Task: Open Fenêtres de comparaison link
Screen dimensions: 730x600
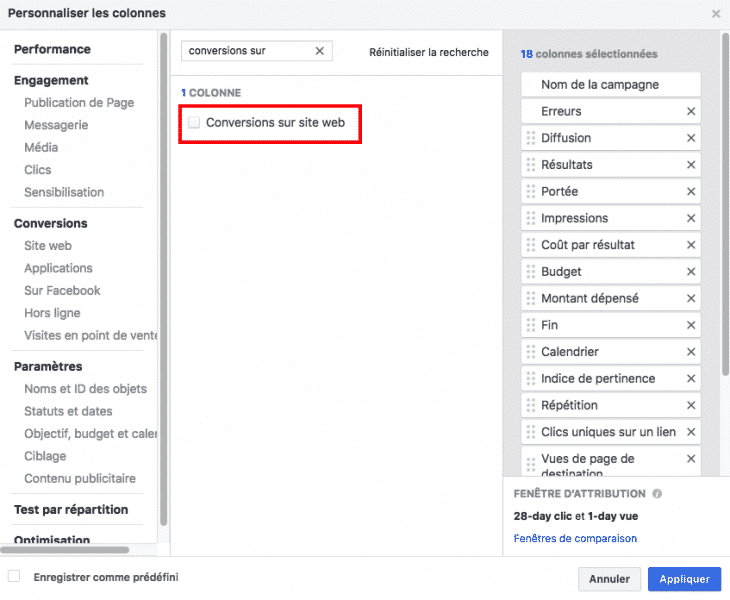Action: point(575,538)
